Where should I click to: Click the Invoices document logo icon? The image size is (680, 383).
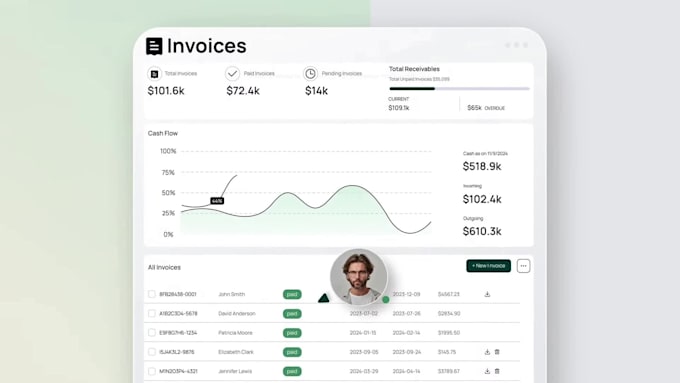click(x=154, y=46)
